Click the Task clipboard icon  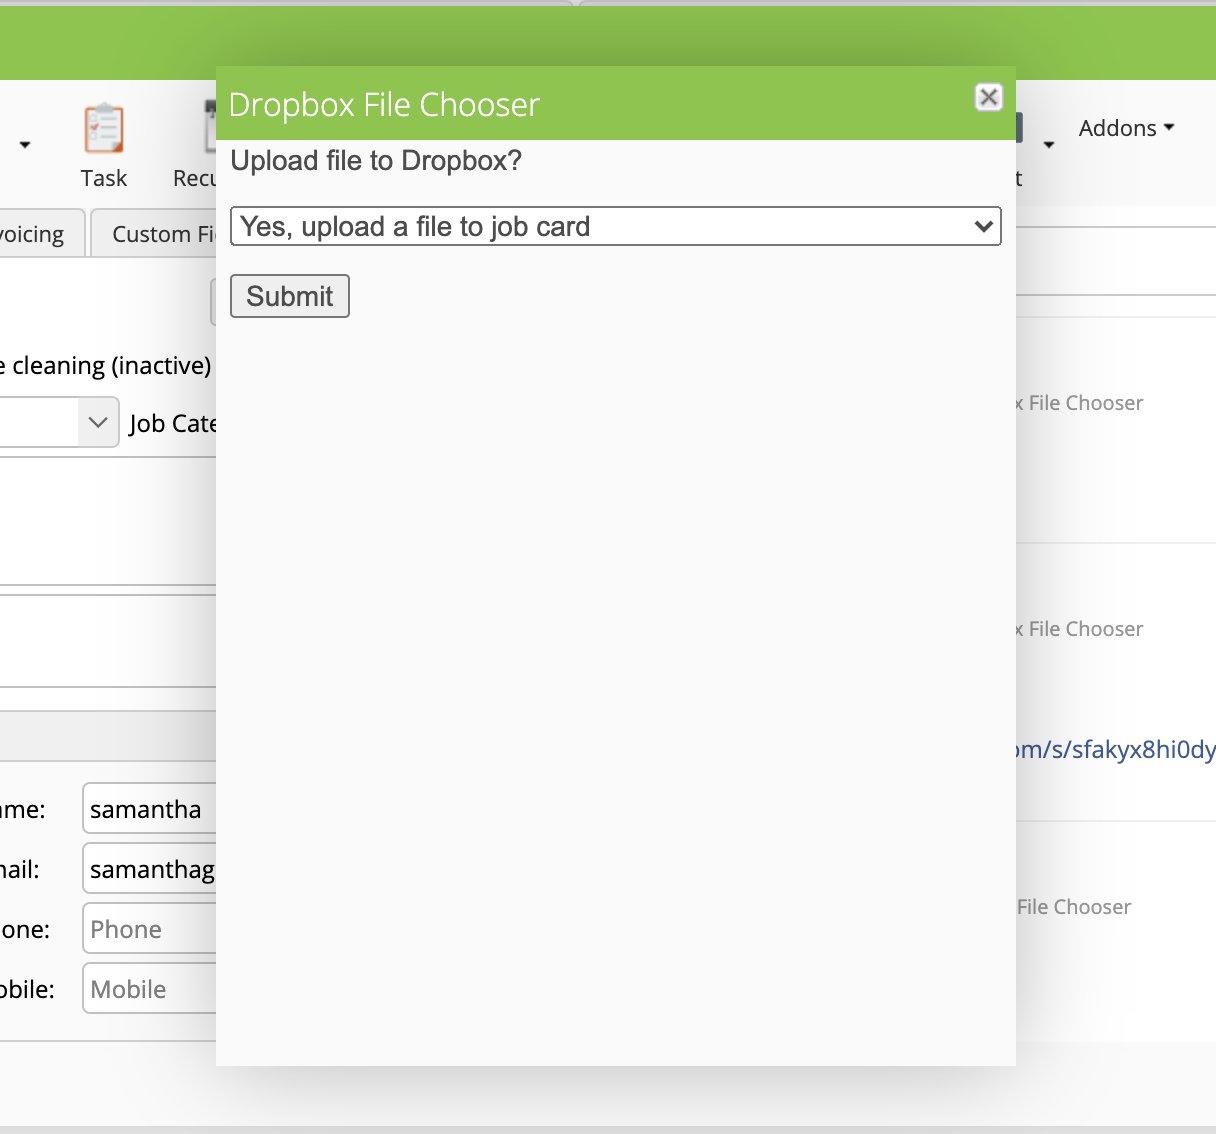[104, 129]
